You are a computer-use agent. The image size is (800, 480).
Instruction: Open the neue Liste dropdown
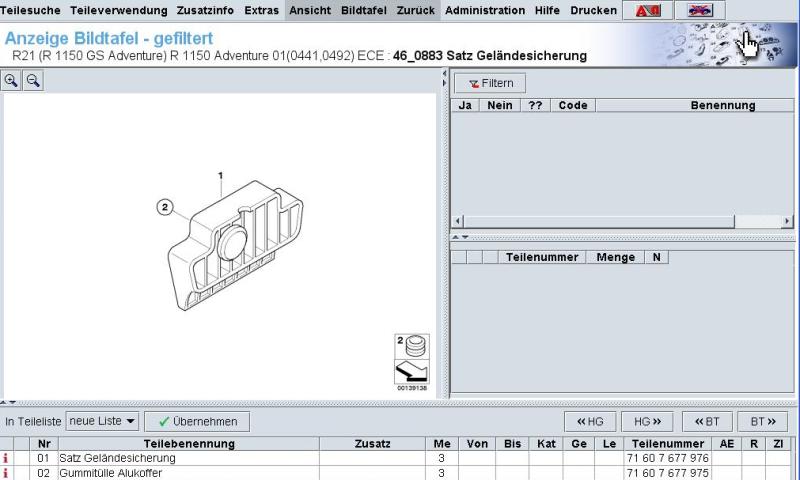(x=103, y=421)
